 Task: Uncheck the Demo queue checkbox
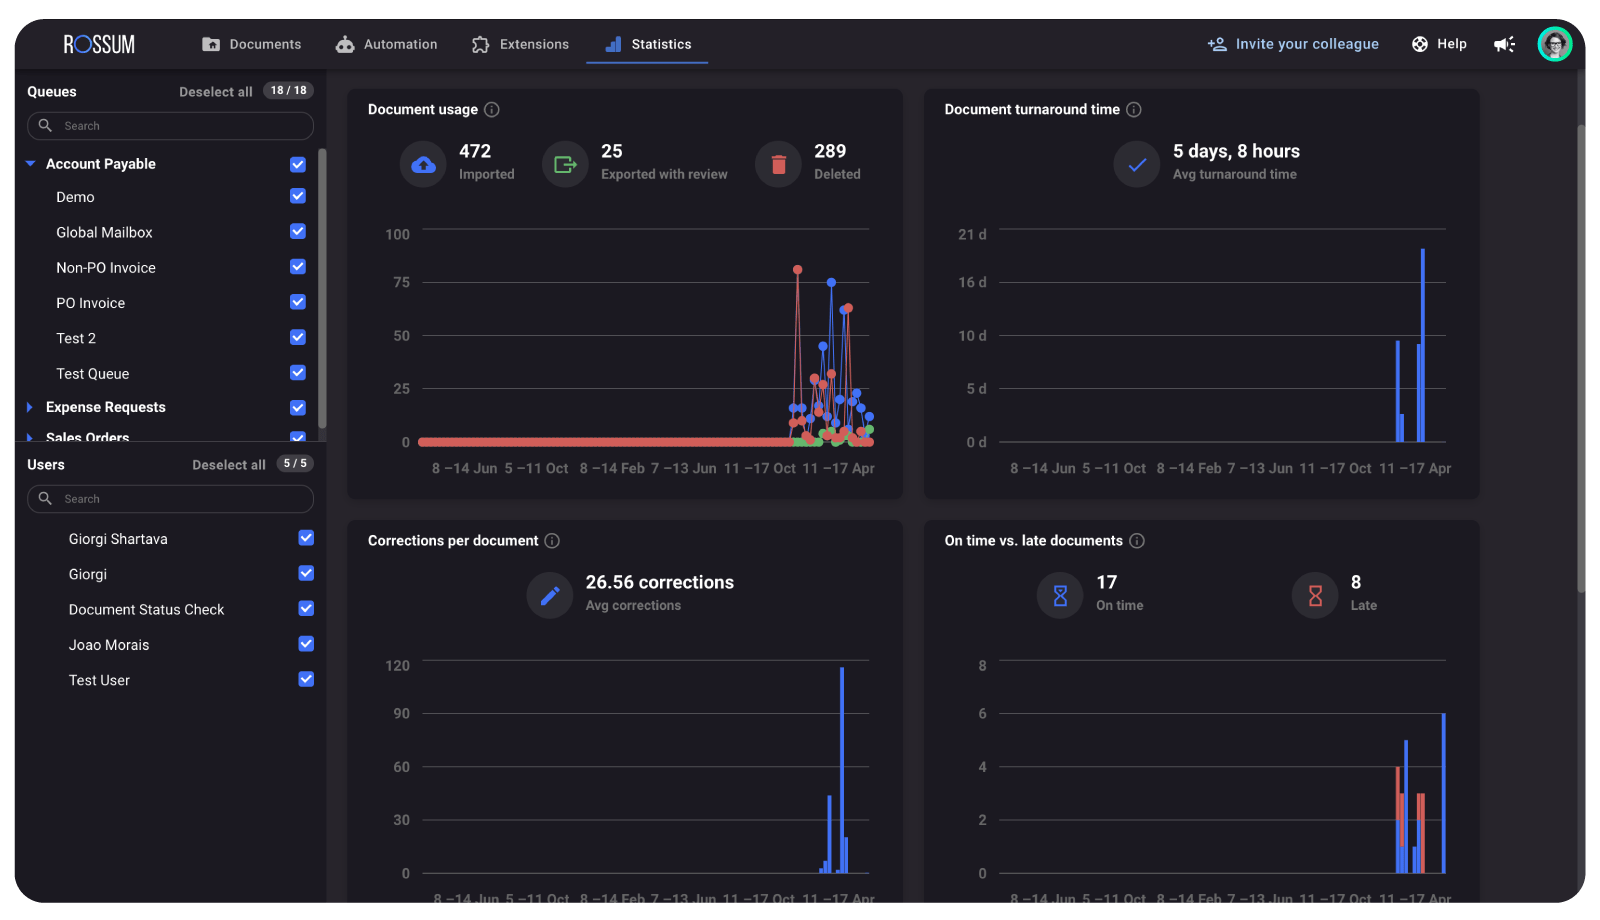297,196
